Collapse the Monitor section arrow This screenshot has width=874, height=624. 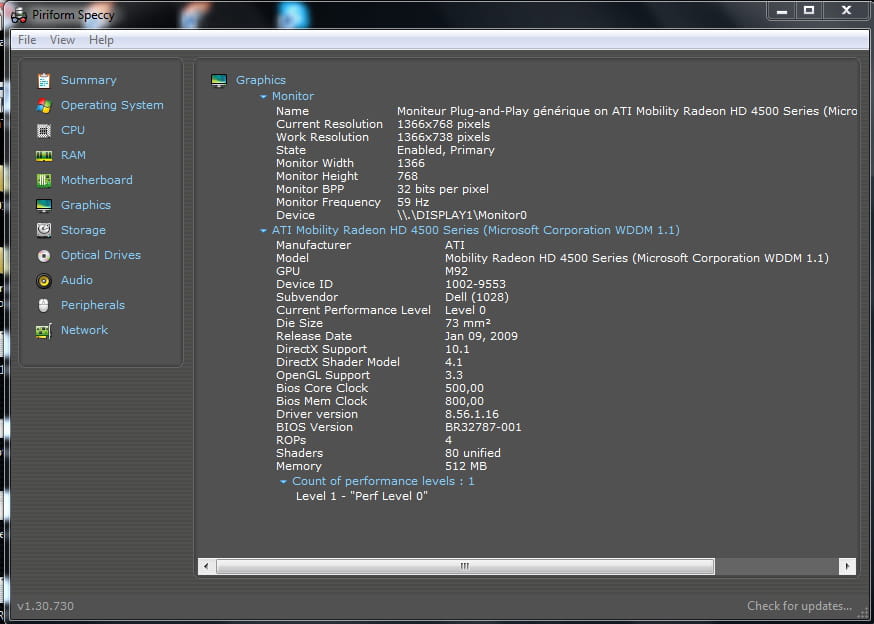pos(263,96)
